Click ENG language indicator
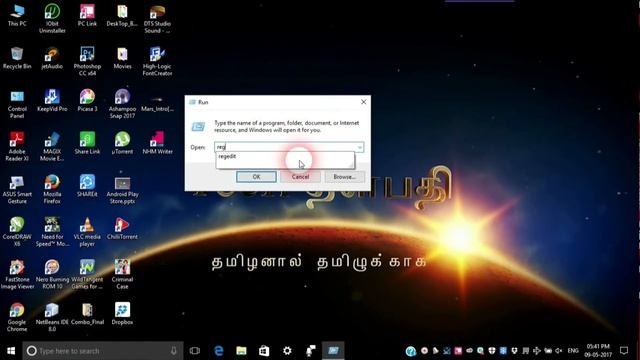Screen dimensions: 640x360 tap(573, 351)
